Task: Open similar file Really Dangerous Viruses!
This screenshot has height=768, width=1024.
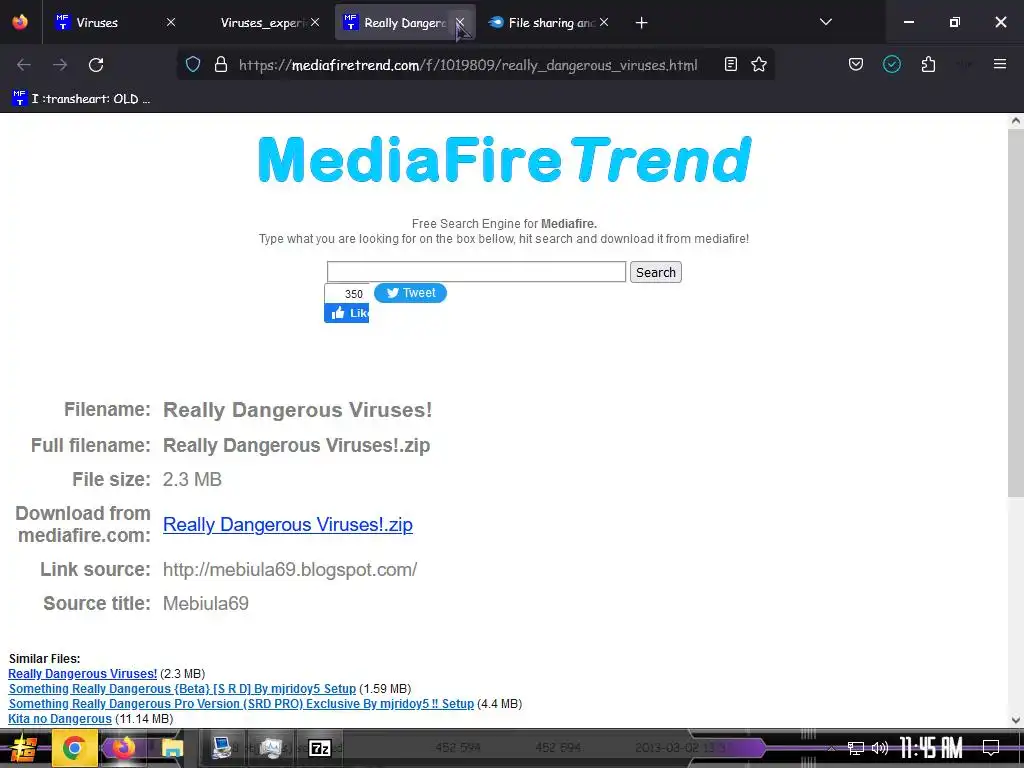Action: [x=82, y=673]
